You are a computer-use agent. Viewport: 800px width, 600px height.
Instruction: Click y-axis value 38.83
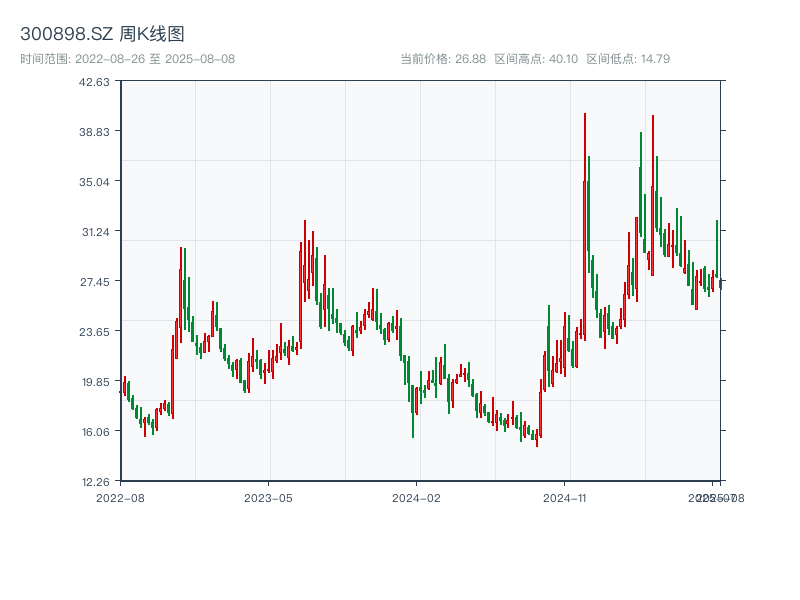tap(94, 132)
